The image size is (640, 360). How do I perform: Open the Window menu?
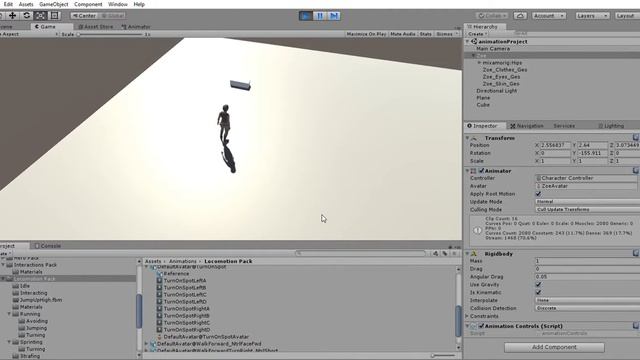(118, 4)
